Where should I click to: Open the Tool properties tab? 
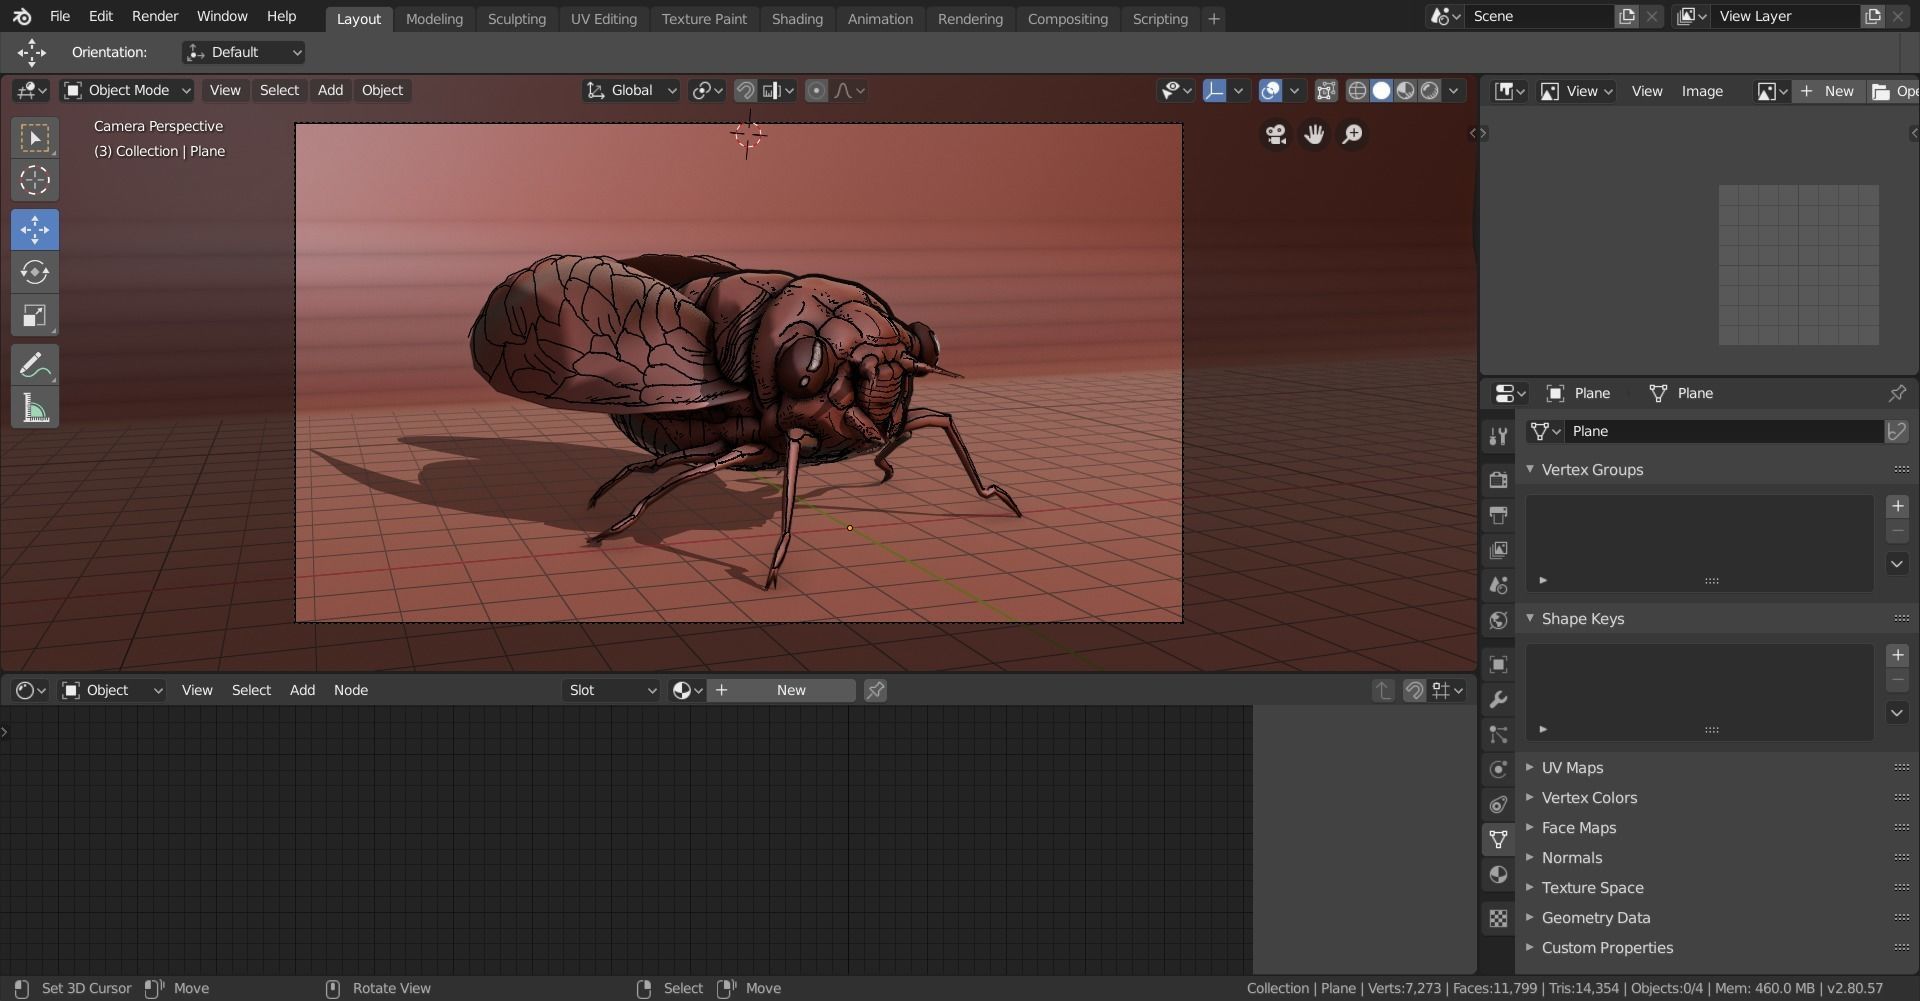click(x=1498, y=435)
